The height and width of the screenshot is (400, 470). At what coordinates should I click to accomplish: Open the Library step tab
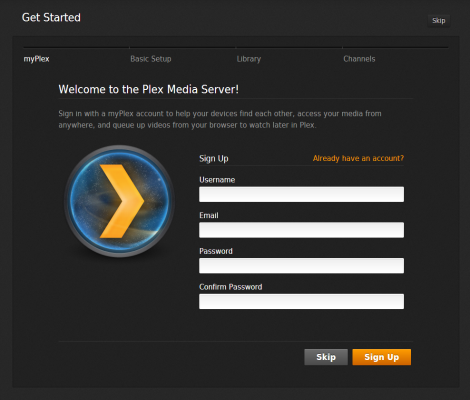[249, 59]
